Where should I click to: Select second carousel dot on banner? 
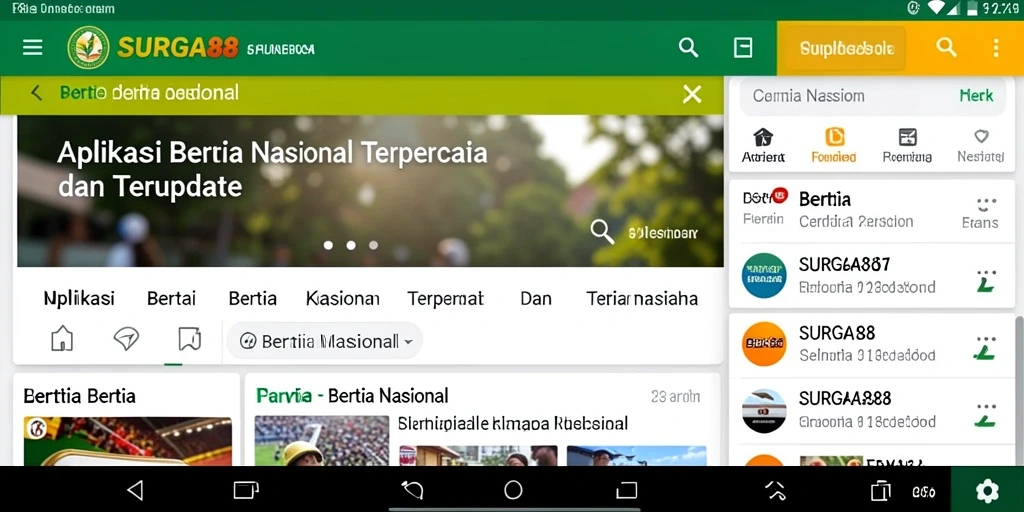(351, 246)
